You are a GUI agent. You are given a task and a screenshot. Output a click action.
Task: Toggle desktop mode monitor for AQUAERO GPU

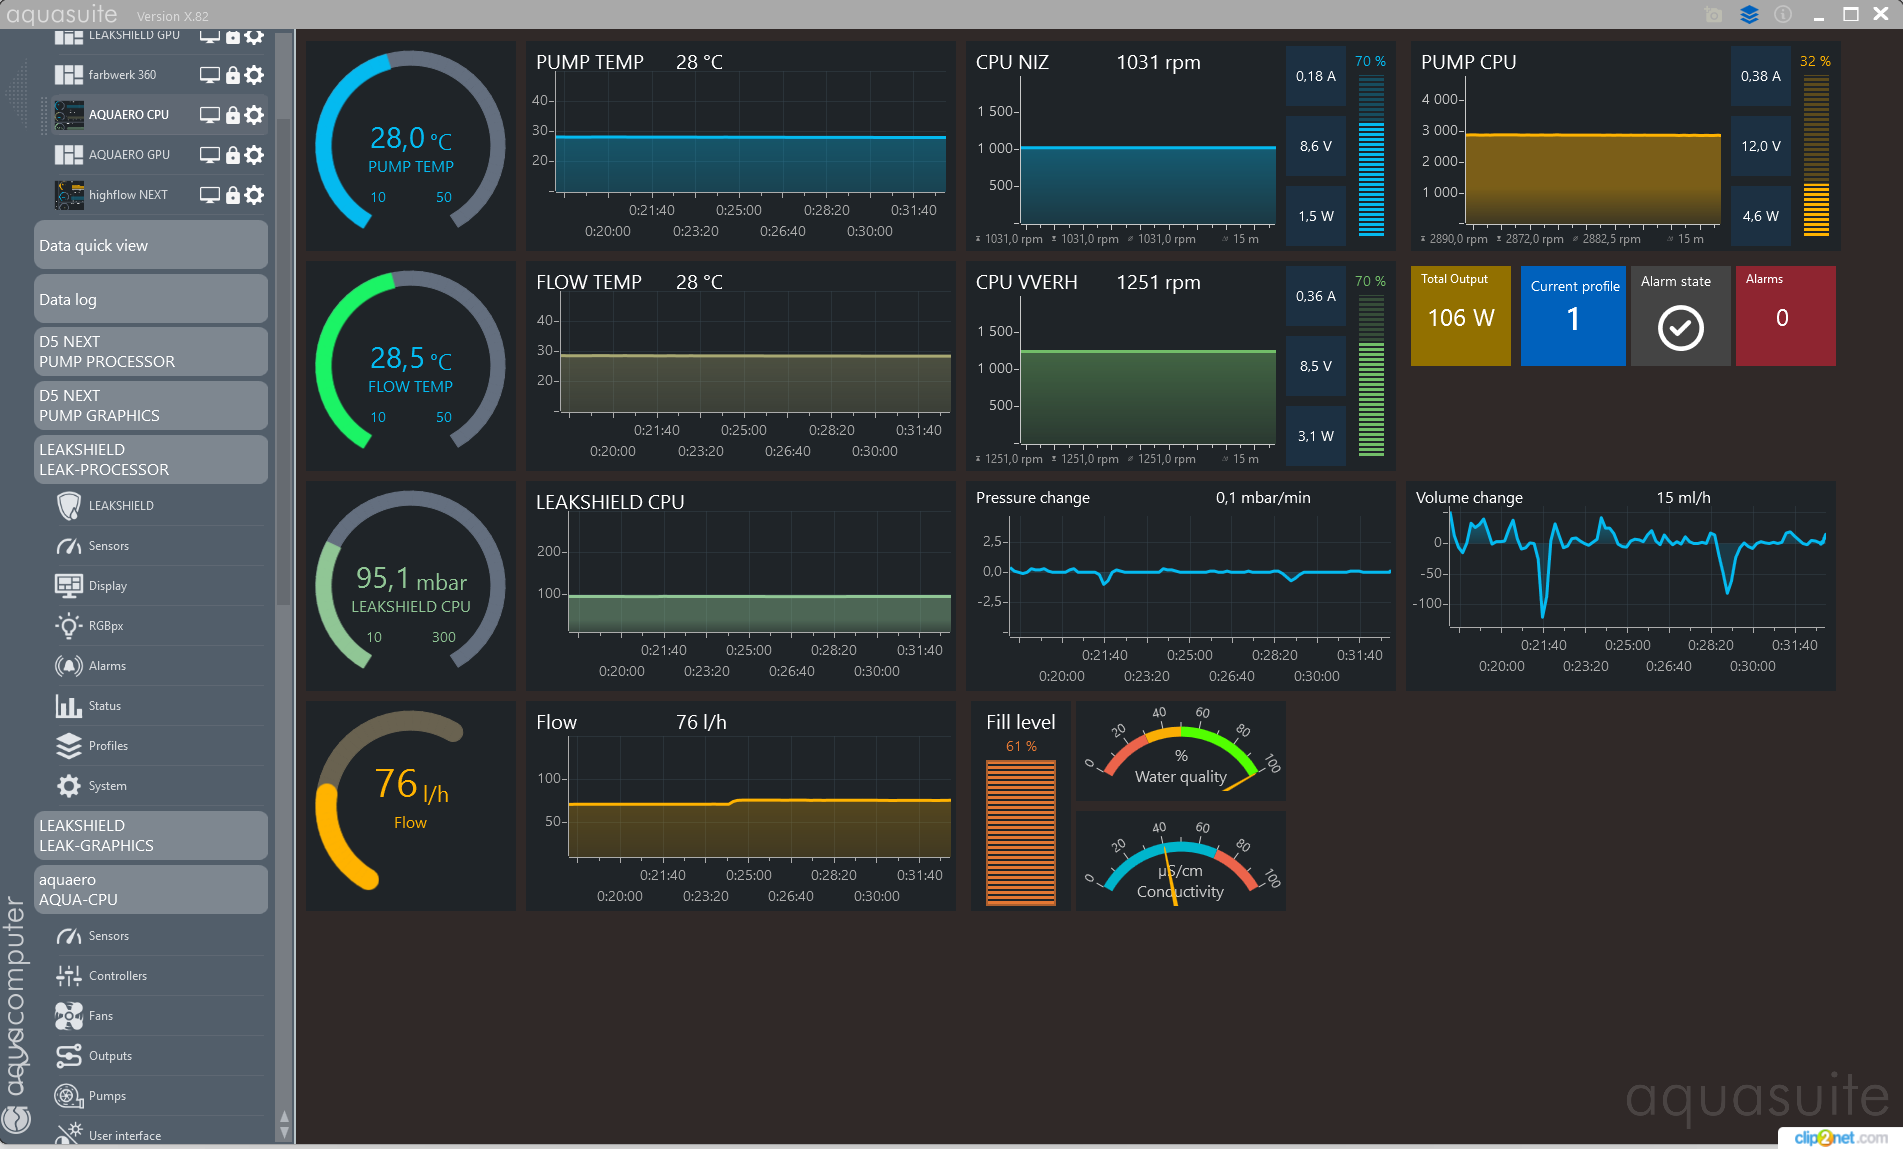pyautogui.click(x=210, y=155)
